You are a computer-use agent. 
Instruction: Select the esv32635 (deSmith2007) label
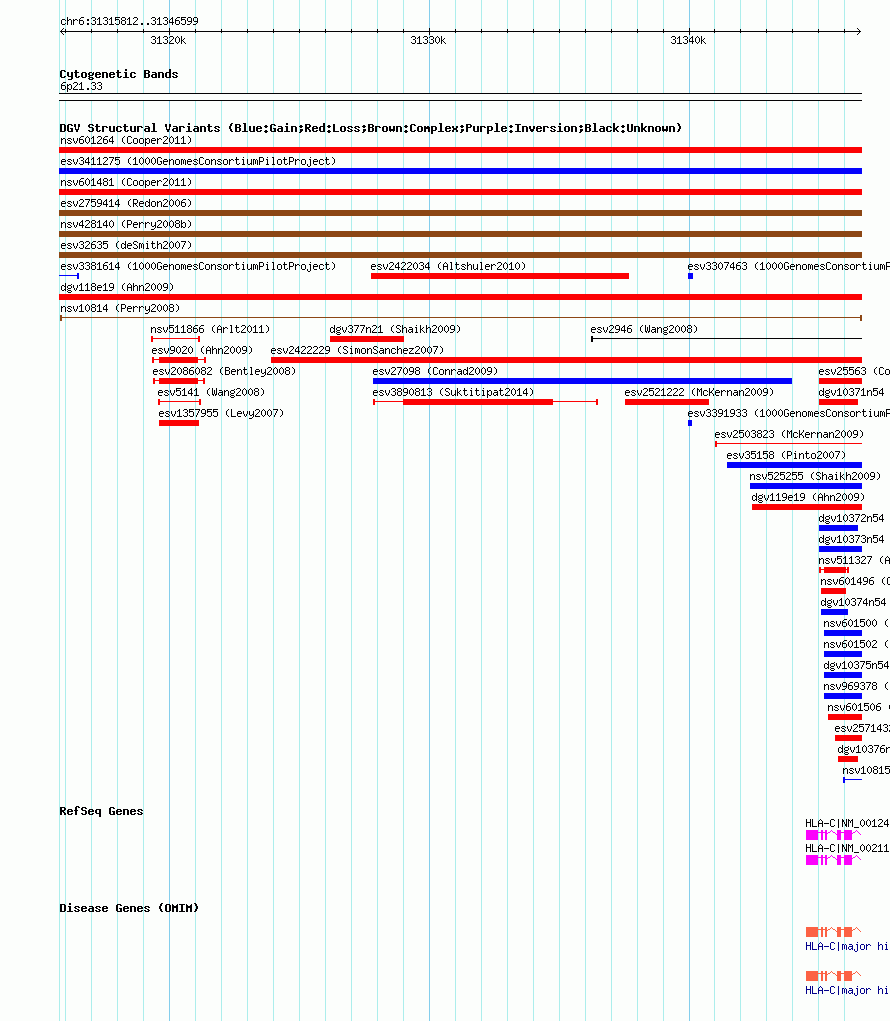(126, 245)
